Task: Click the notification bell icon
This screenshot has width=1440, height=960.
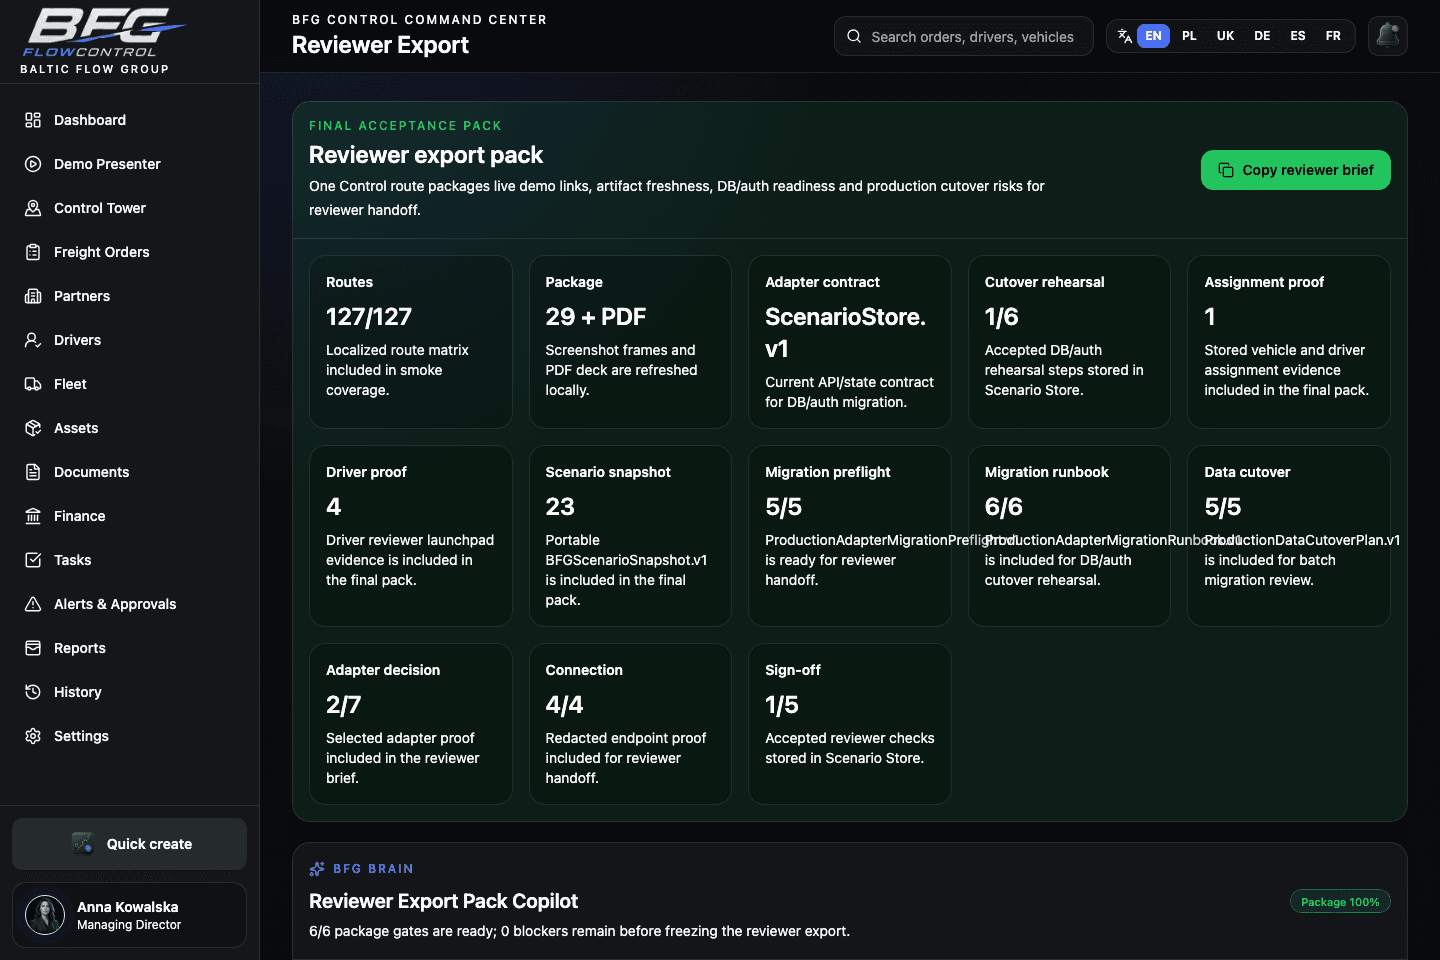Action: [x=1388, y=36]
